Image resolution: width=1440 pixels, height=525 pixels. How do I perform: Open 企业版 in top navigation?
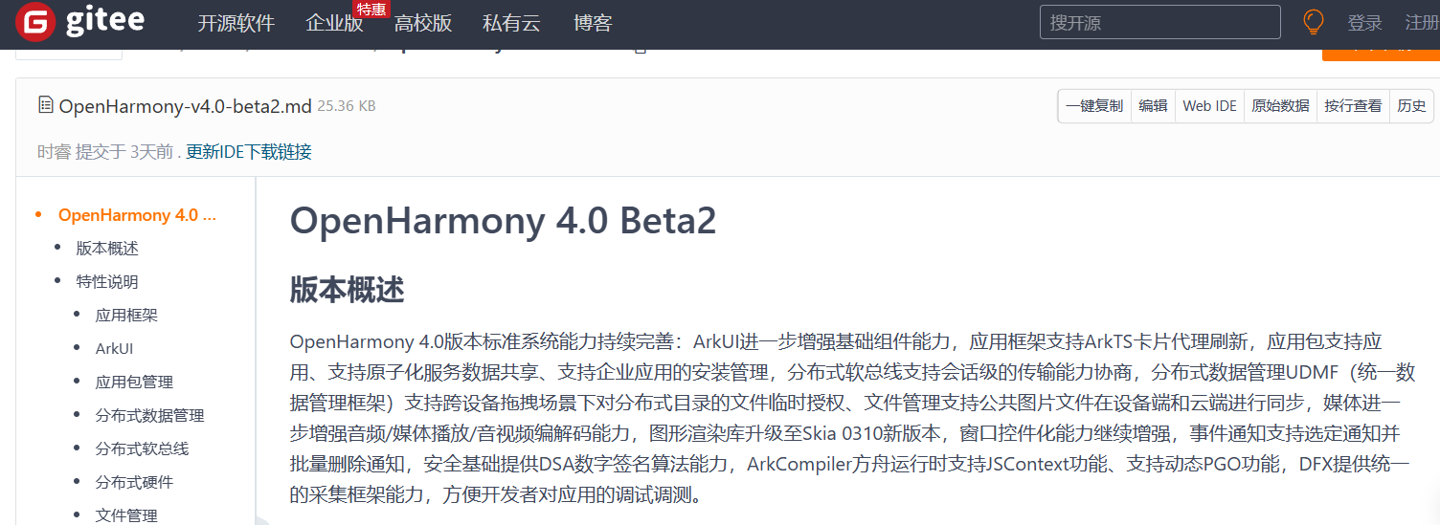pos(334,23)
